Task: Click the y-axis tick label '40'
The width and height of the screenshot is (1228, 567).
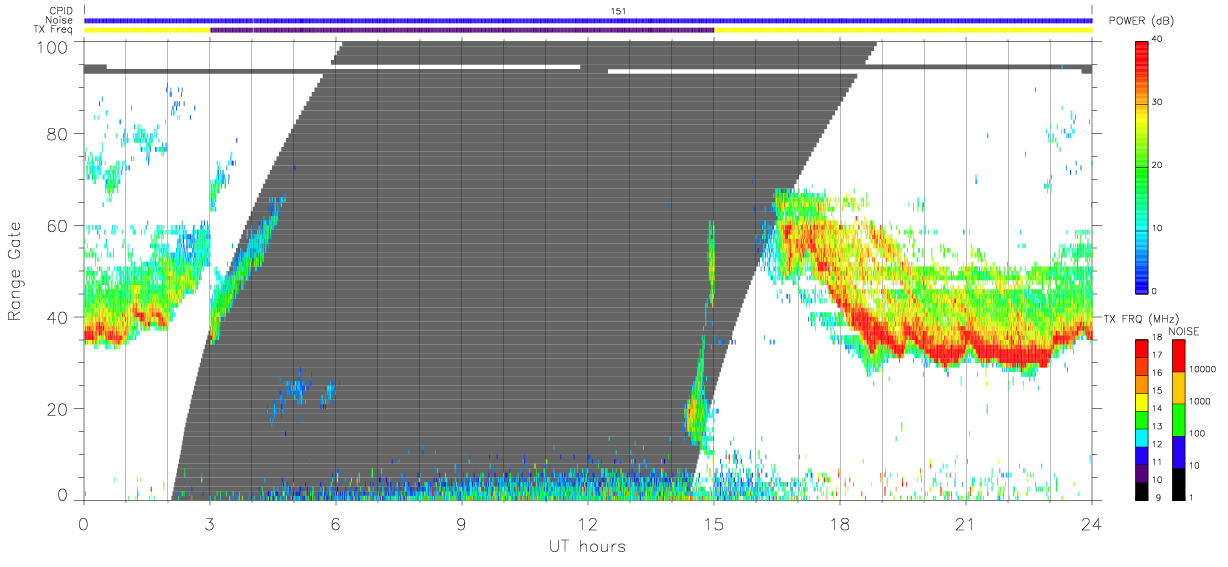Action: click(x=58, y=317)
